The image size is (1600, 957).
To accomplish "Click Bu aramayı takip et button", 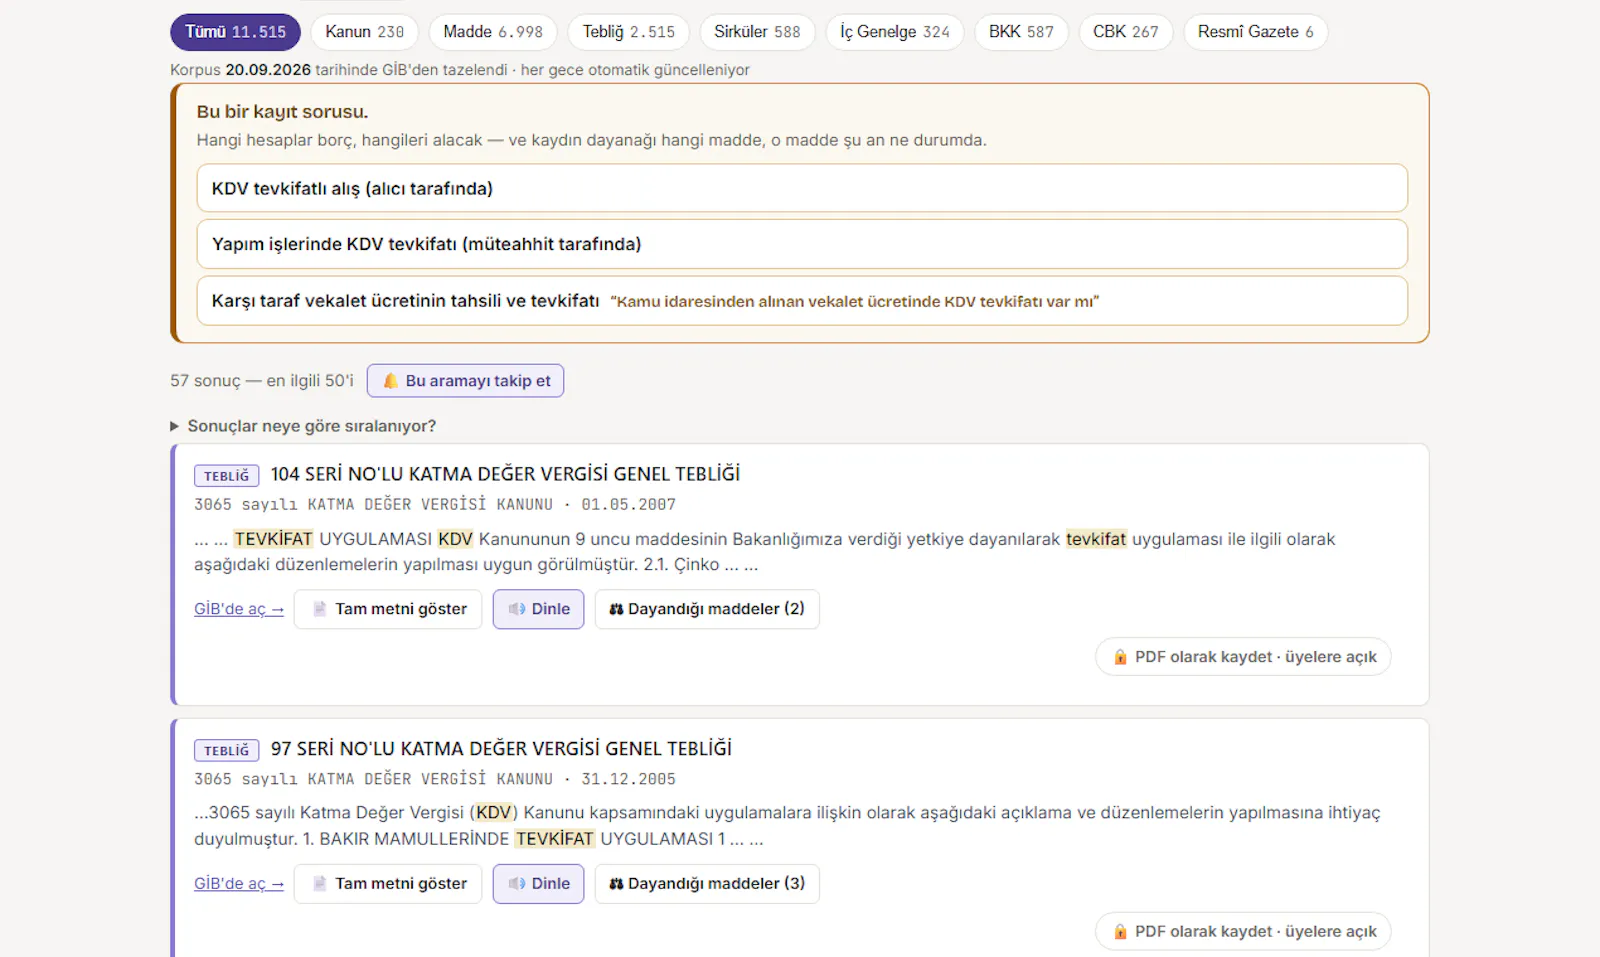I will pos(465,381).
